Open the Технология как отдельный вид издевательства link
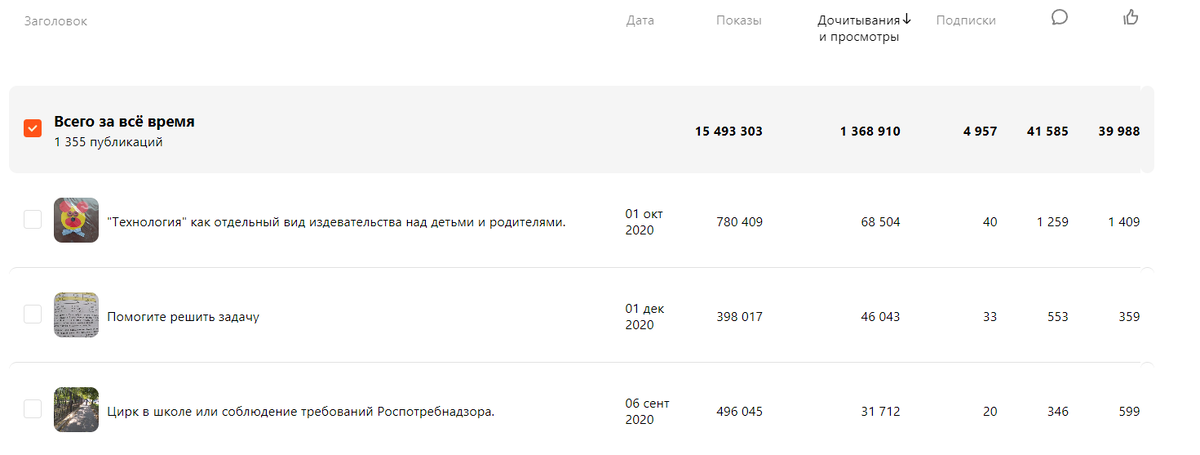 click(336, 222)
